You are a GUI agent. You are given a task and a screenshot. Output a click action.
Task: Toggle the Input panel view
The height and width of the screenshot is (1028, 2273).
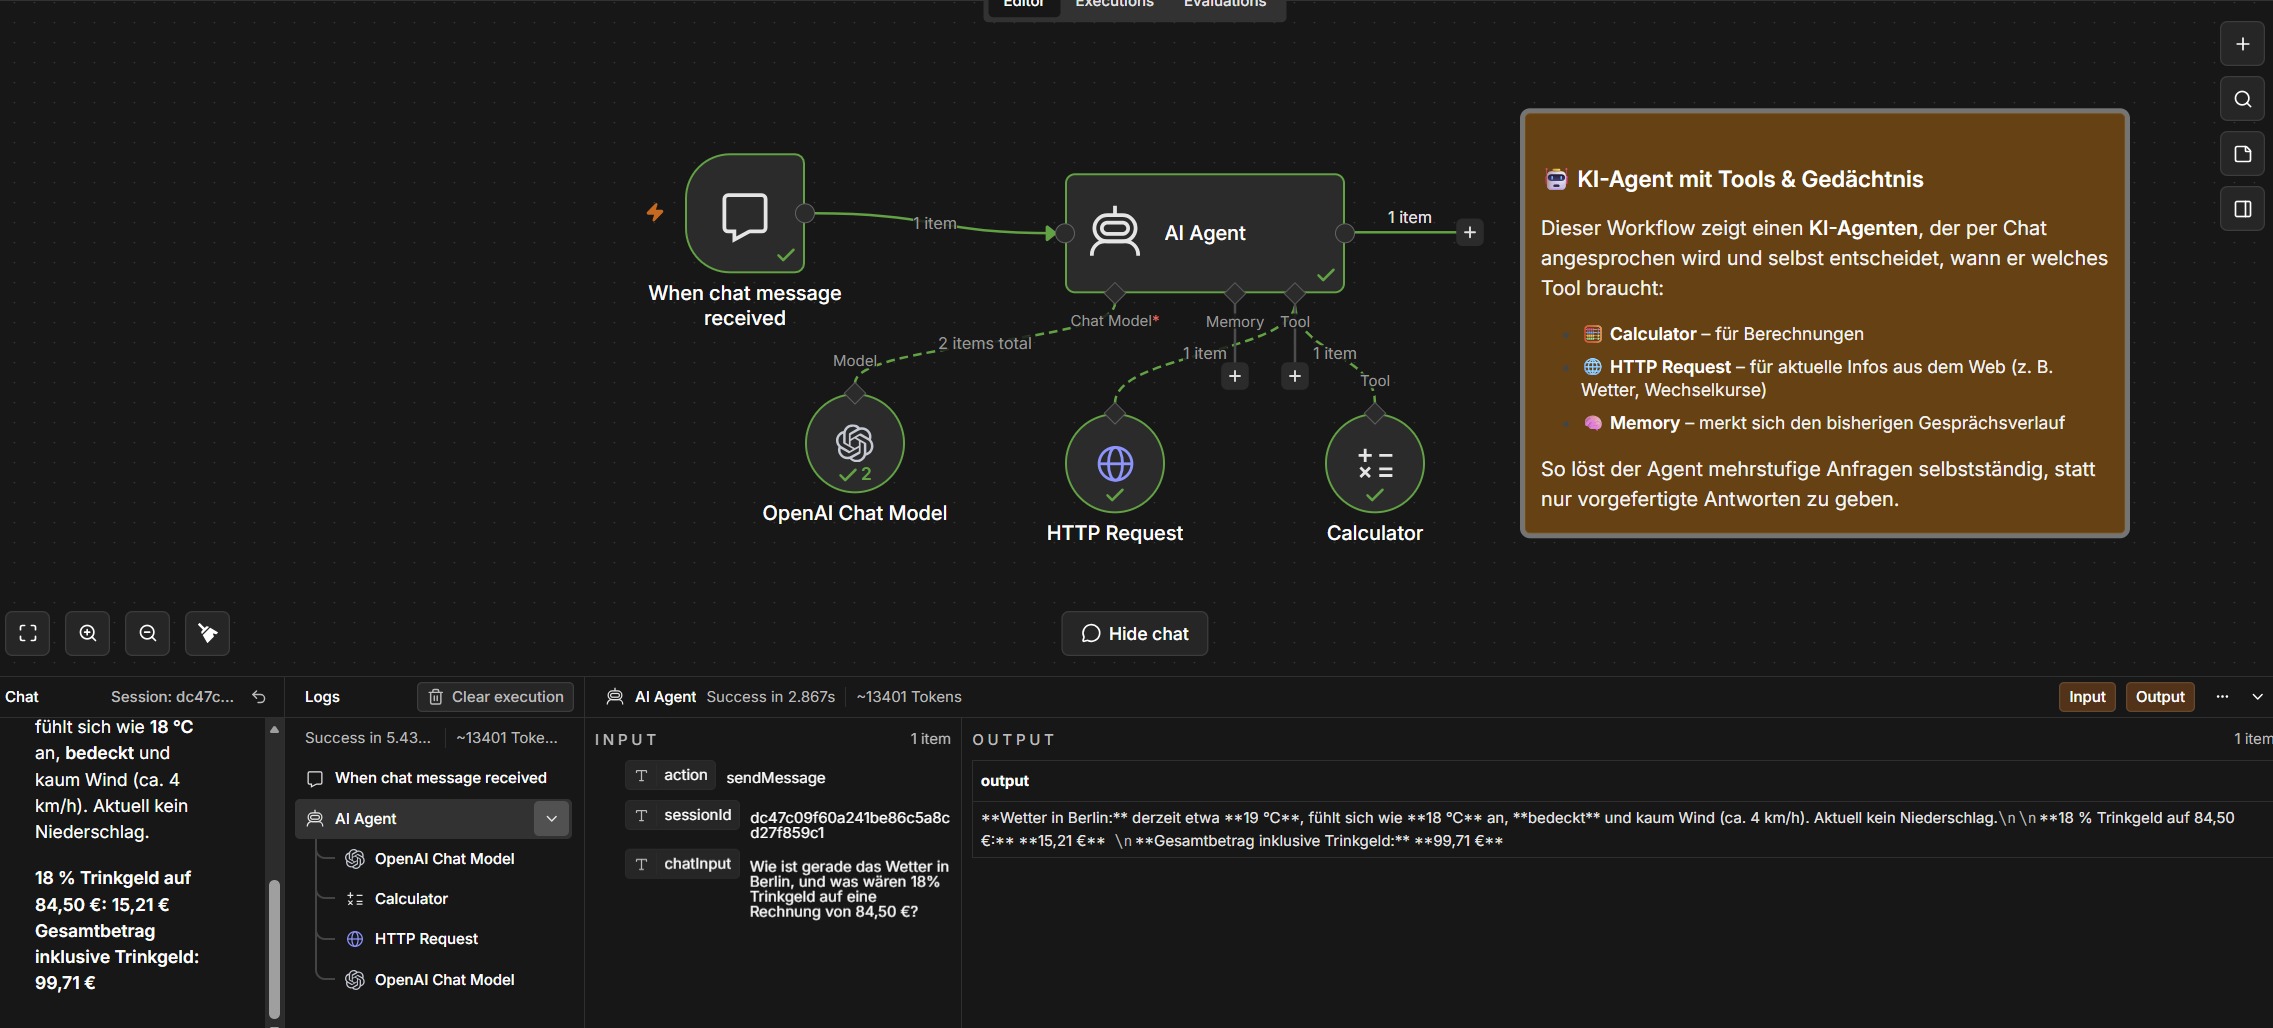(x=2087, y=697)
